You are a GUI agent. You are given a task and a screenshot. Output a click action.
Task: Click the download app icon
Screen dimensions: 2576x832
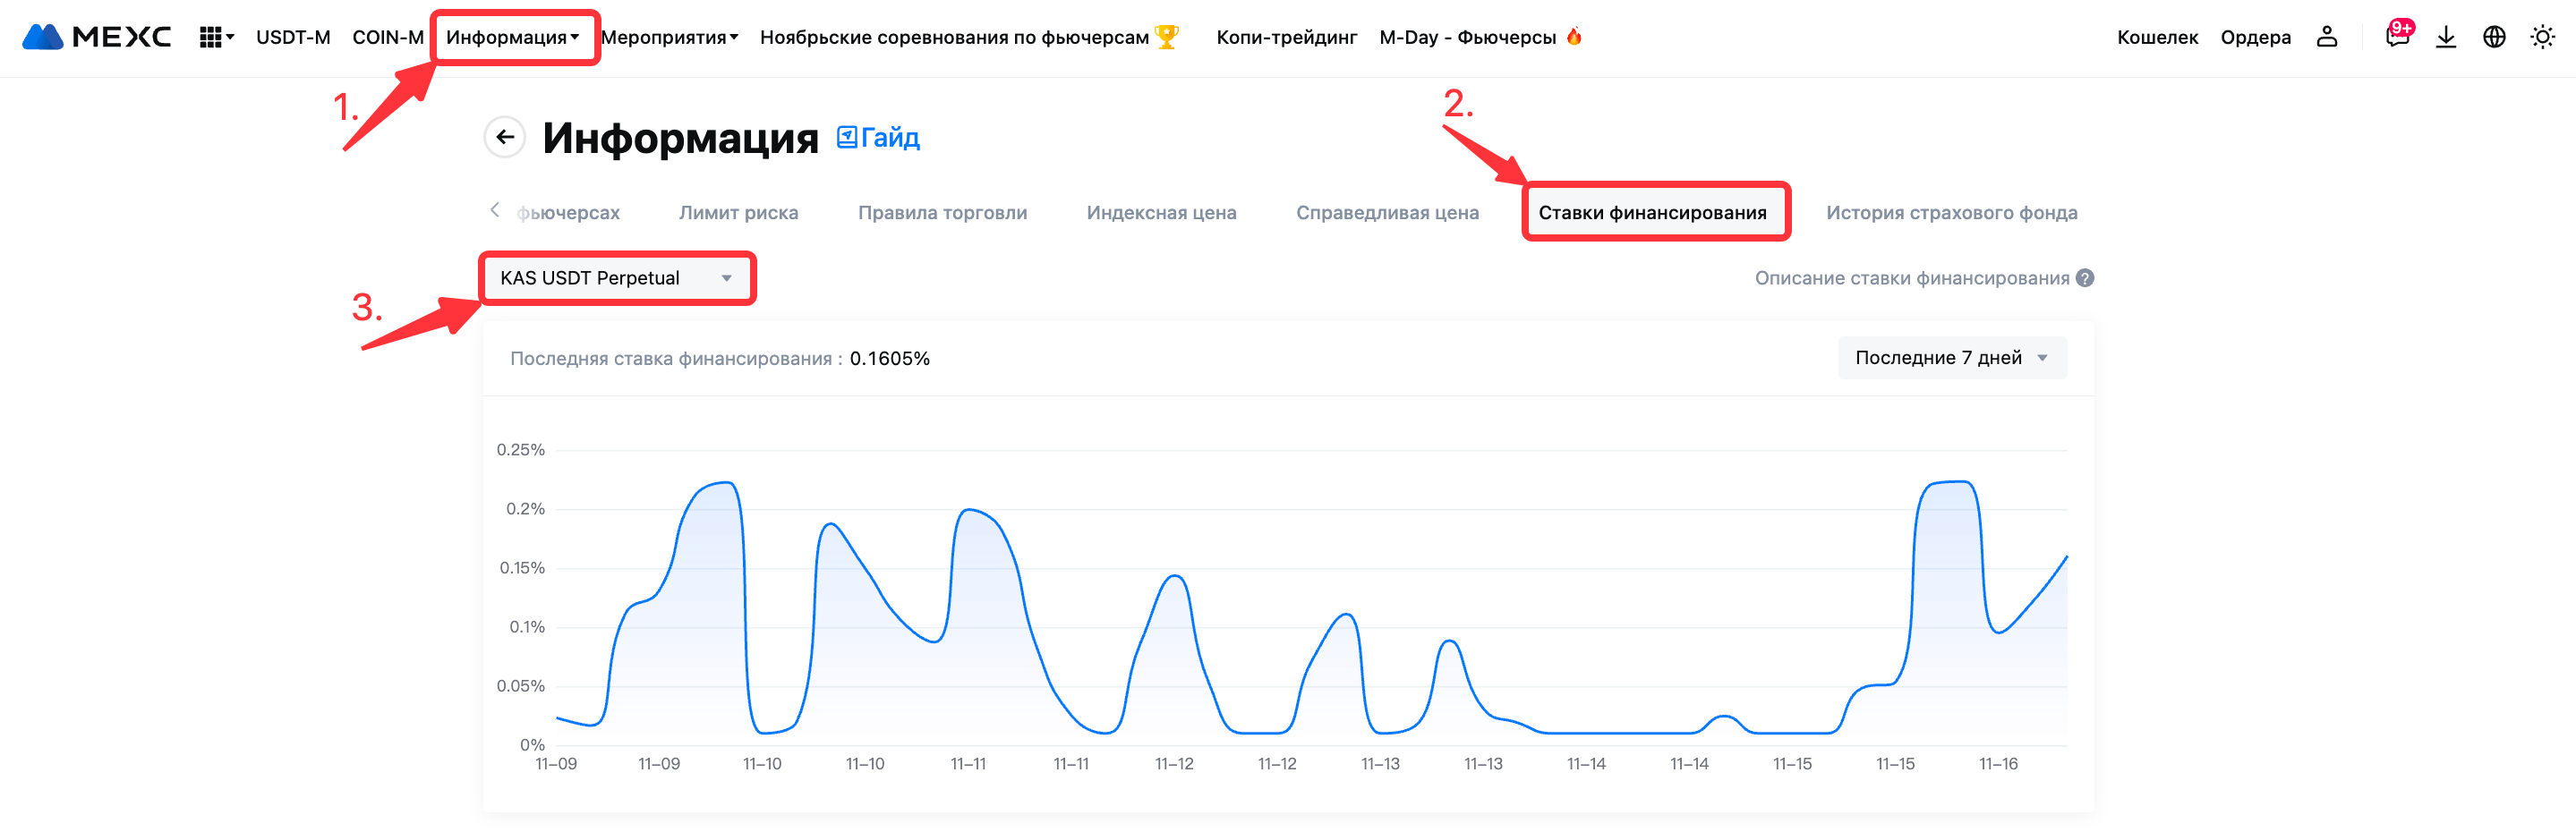[x=2445, y=37]
